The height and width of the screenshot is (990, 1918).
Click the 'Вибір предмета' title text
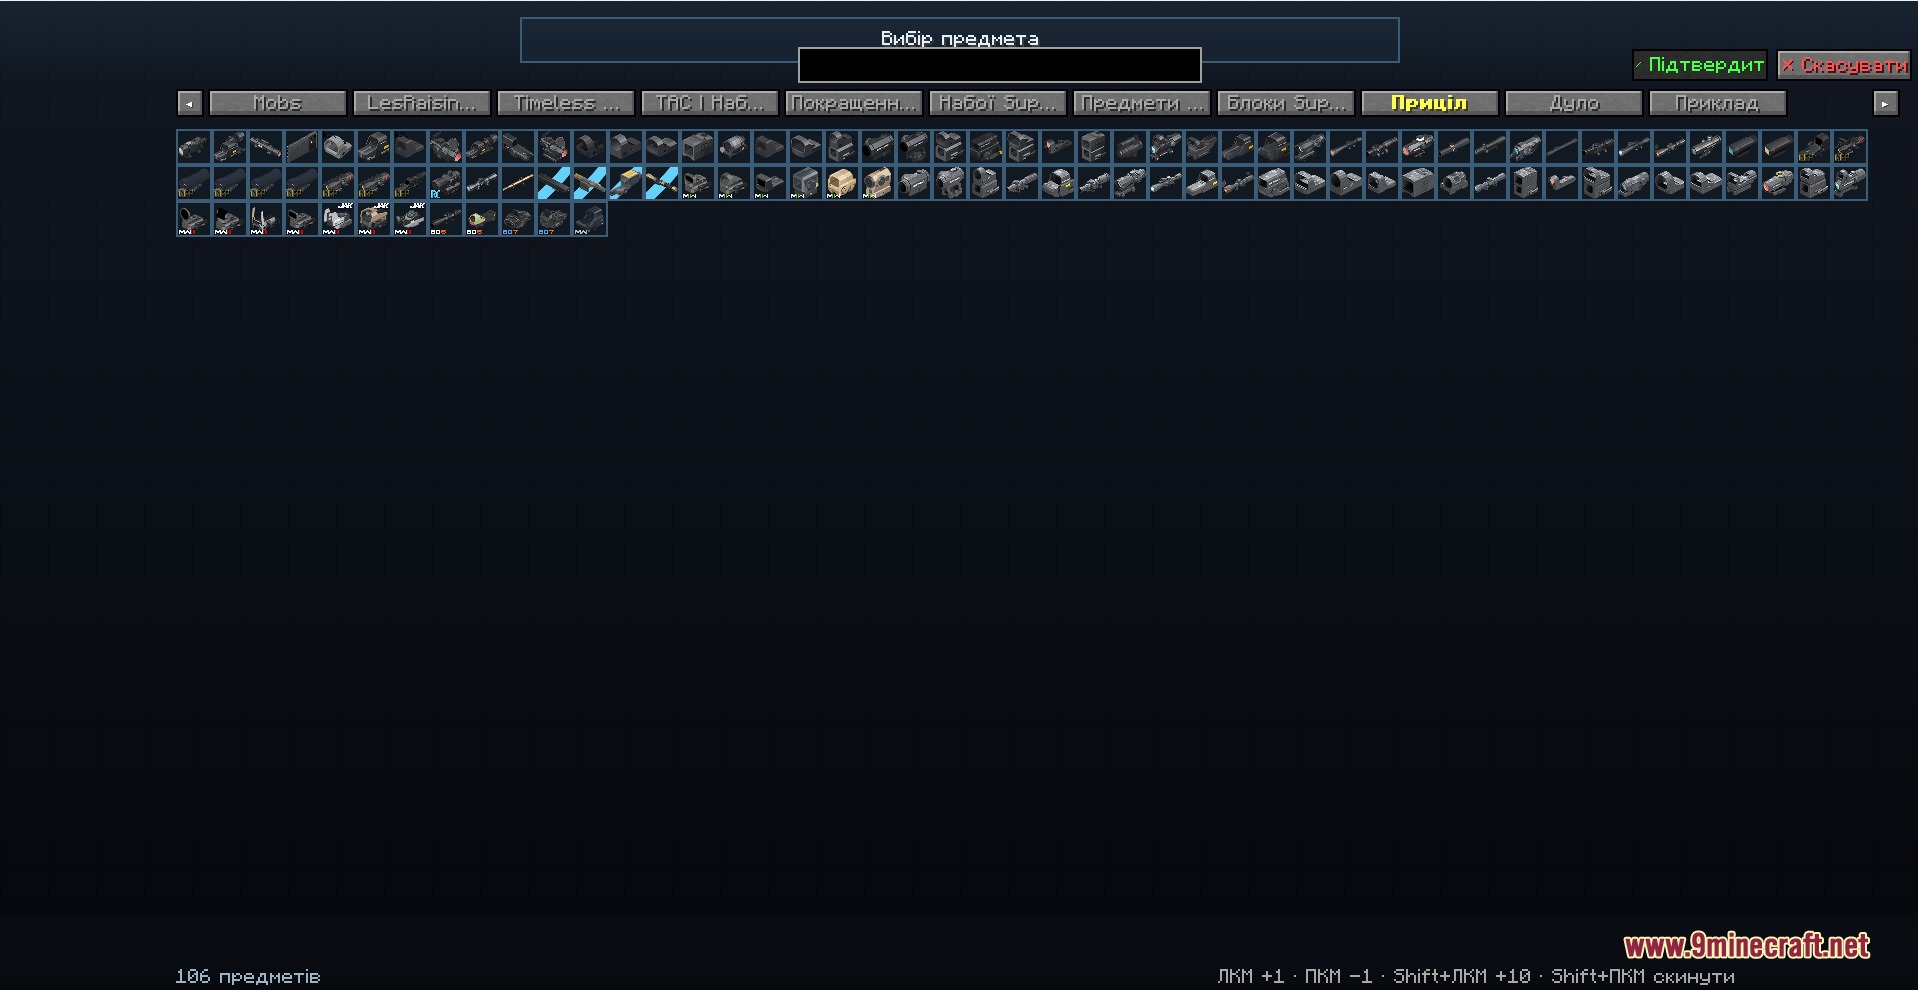959,38
